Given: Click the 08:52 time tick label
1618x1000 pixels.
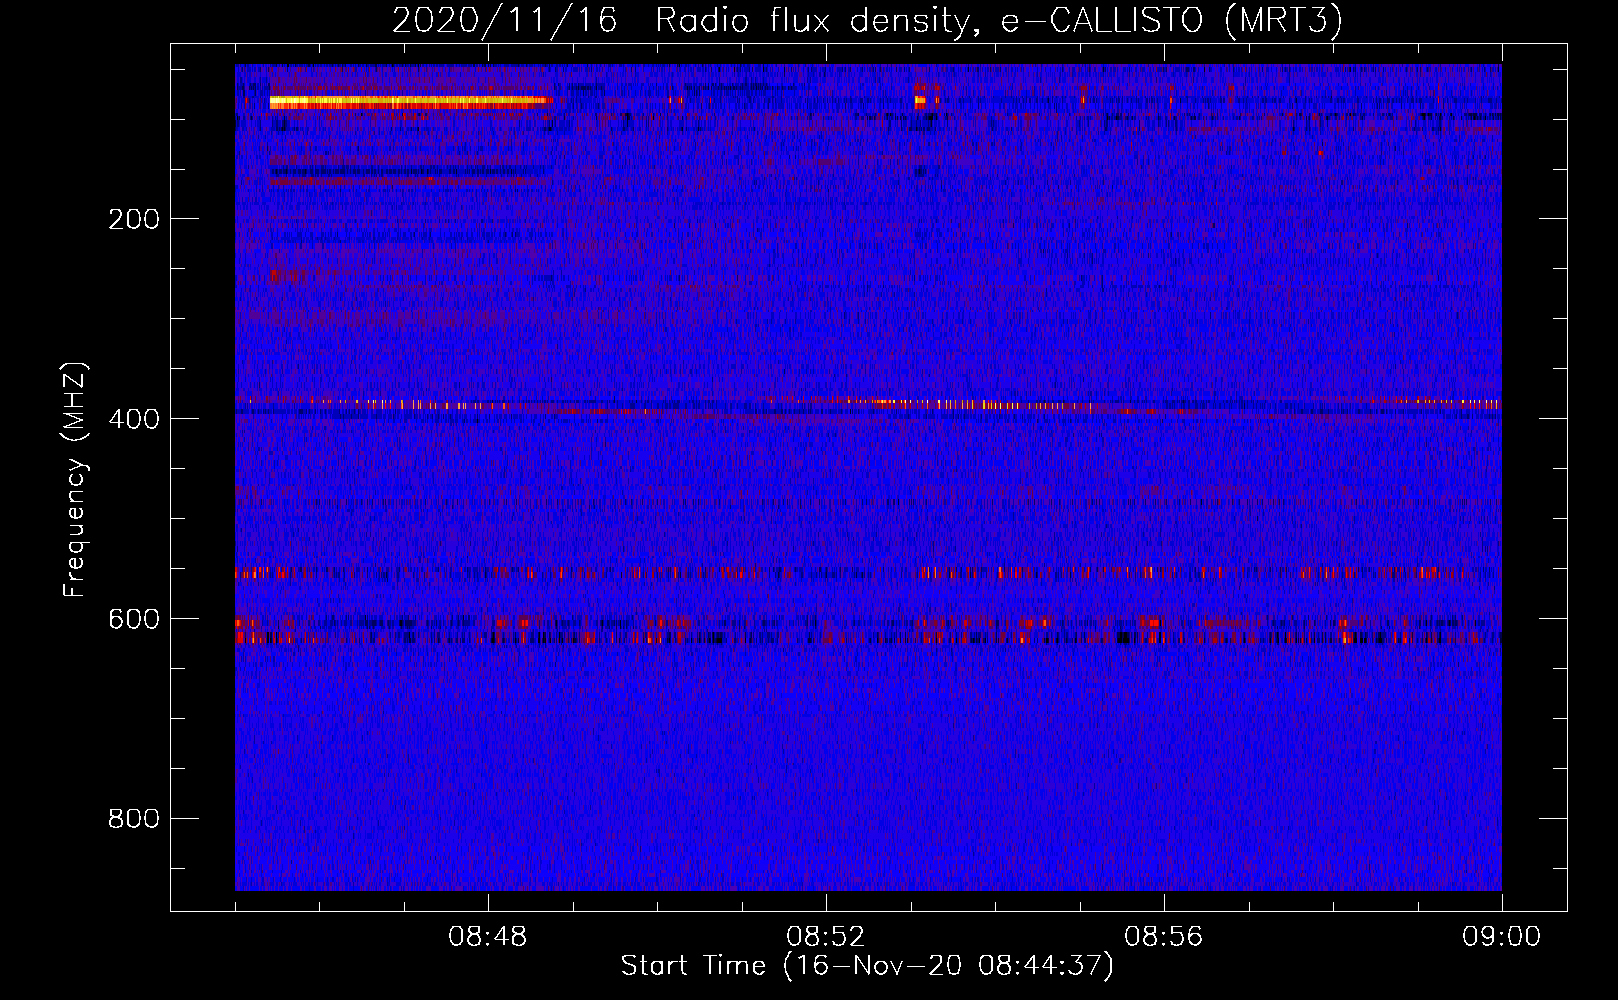Looking at the screenshot, I should (826, 937).
